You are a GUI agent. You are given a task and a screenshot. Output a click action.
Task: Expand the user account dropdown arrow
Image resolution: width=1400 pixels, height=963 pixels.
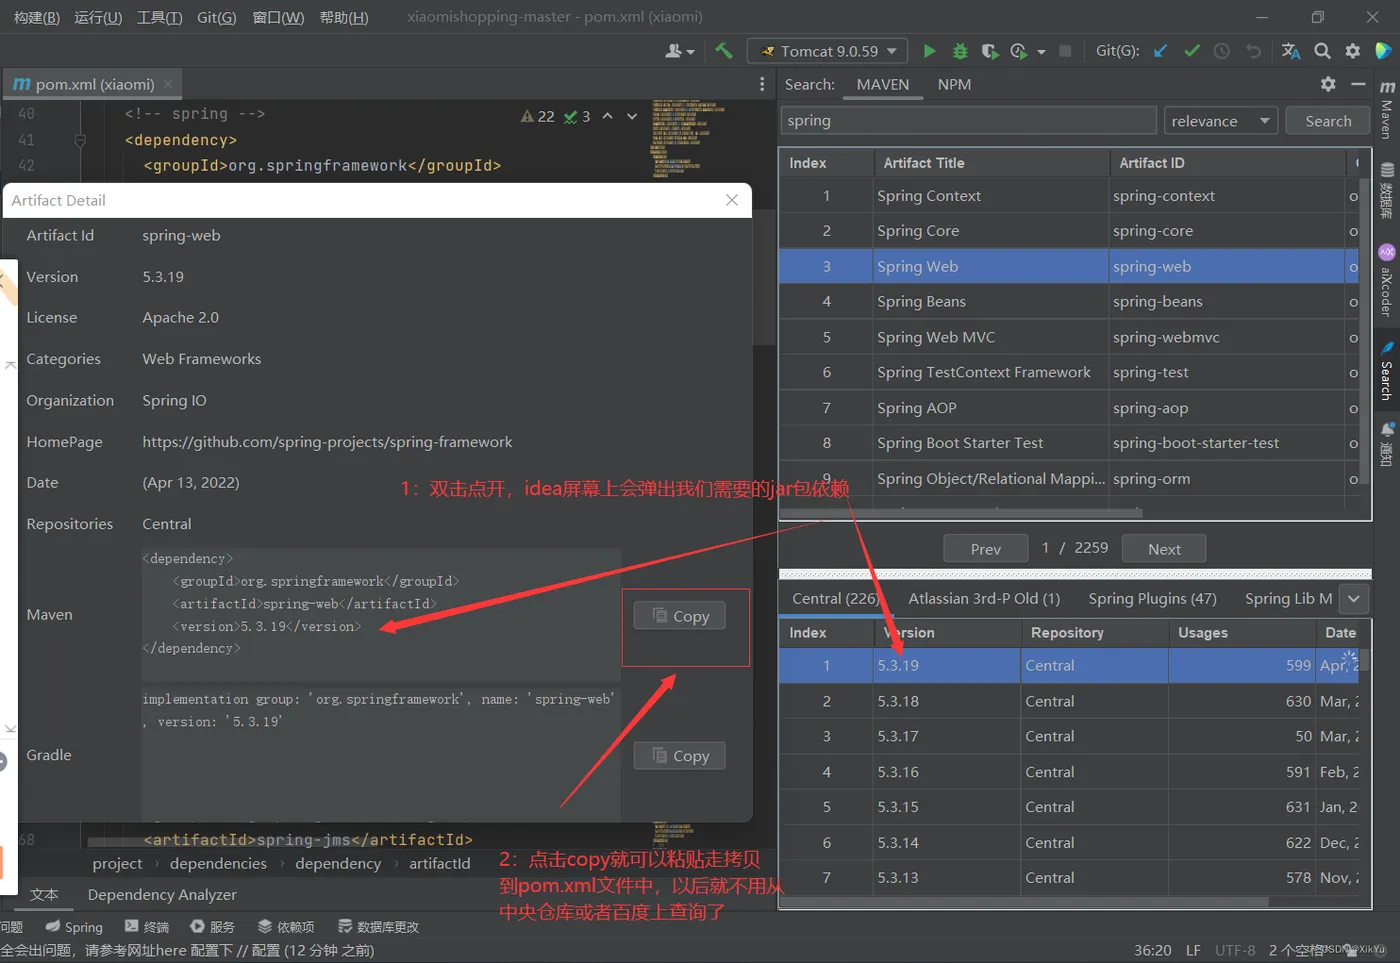690,52
